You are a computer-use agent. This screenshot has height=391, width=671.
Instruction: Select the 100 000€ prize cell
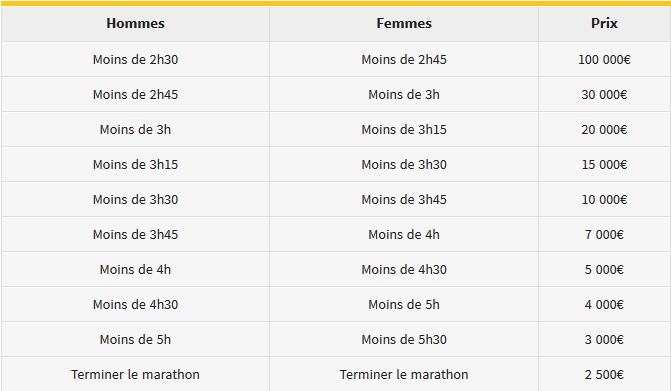(x=604, y=59)
